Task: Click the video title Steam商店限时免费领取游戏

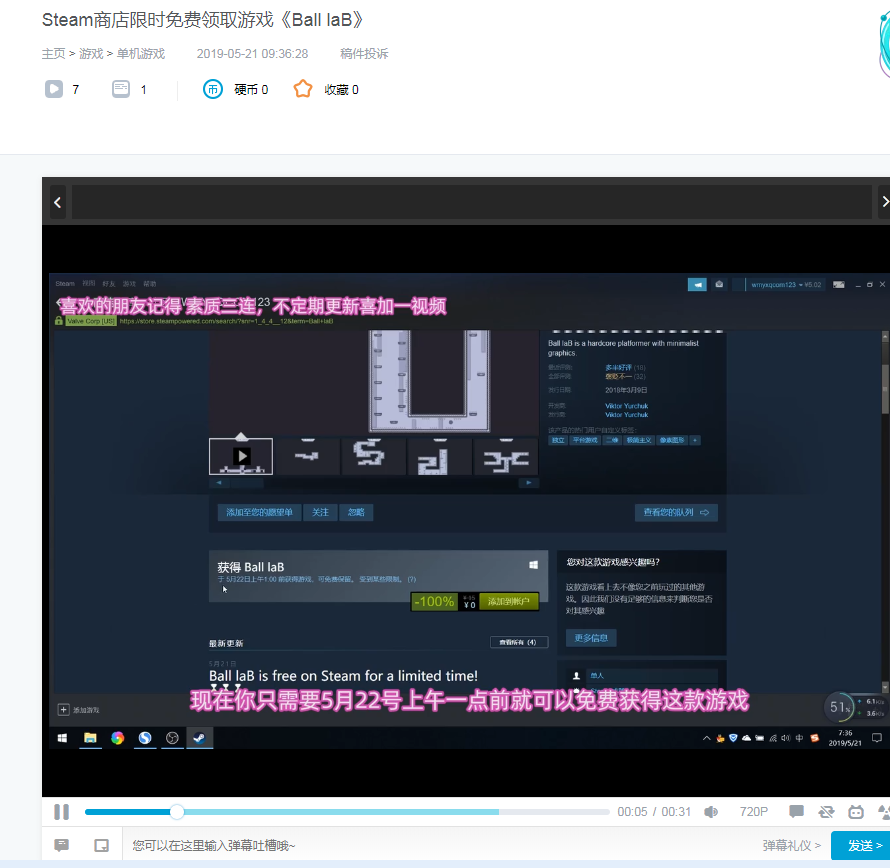Action: (201, 20)
